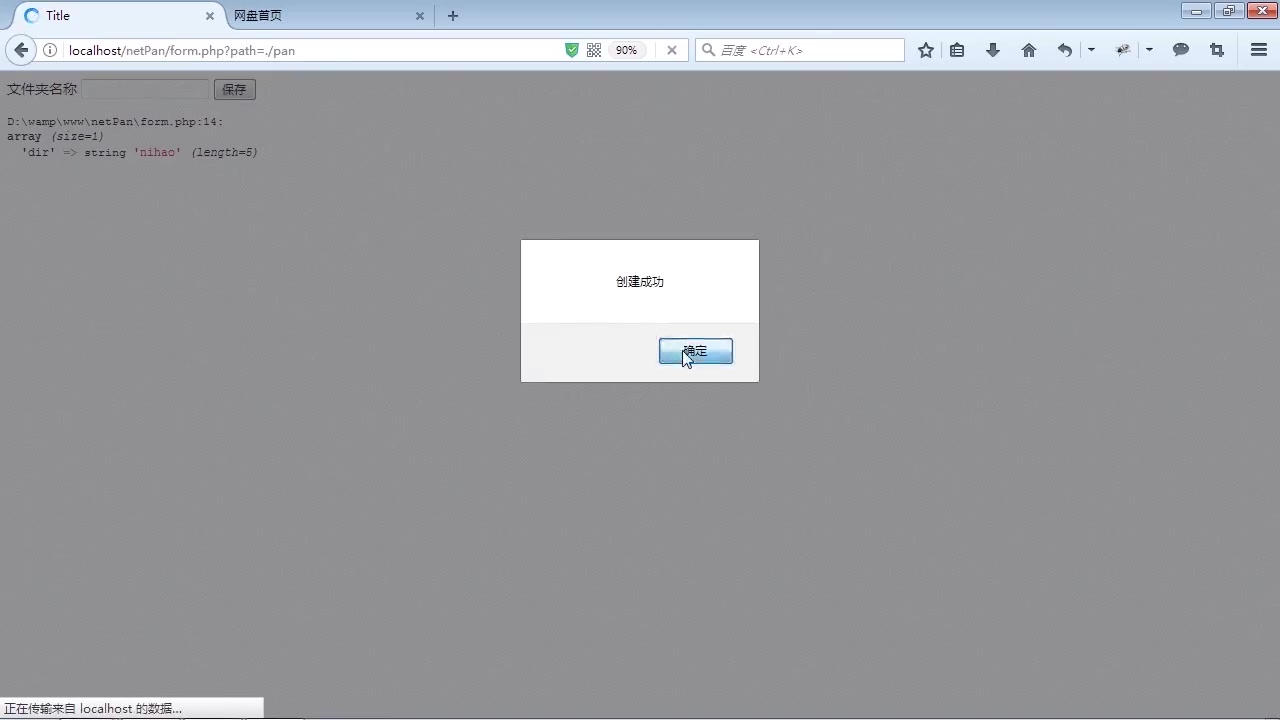Open the chat bubble toolbar icon
The height and width of the screenshot is (720, 1280).
coord(1181,50)
